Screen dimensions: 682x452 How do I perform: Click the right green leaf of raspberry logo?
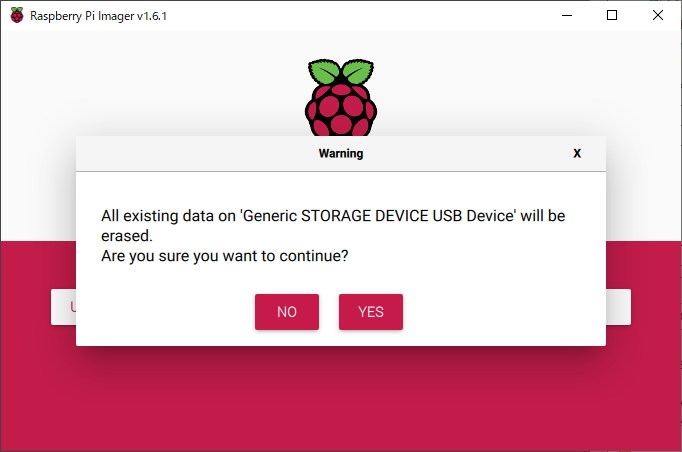[x=358, y=71]
